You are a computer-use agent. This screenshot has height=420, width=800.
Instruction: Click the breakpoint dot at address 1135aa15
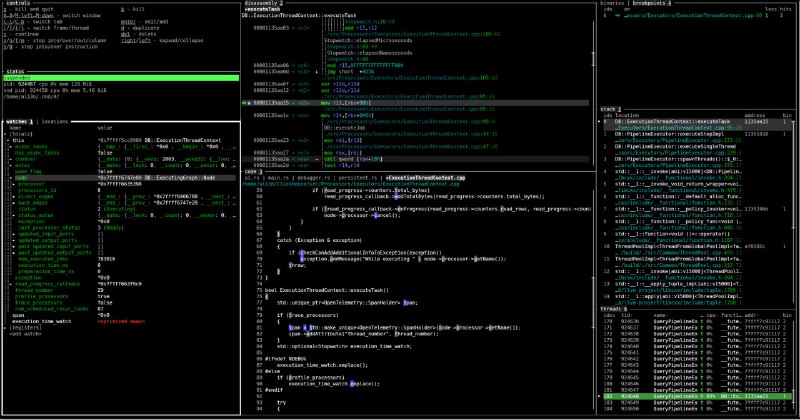coord(249,103)
